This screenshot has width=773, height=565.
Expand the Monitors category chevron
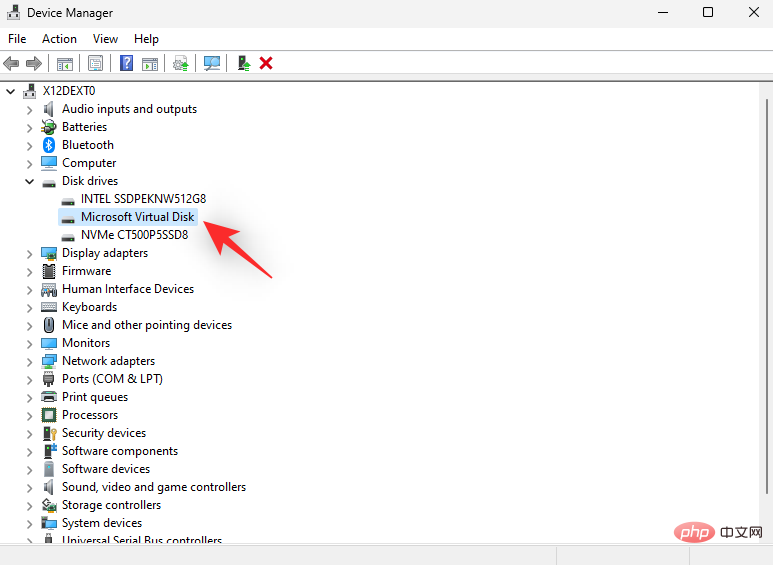(30, 343)
